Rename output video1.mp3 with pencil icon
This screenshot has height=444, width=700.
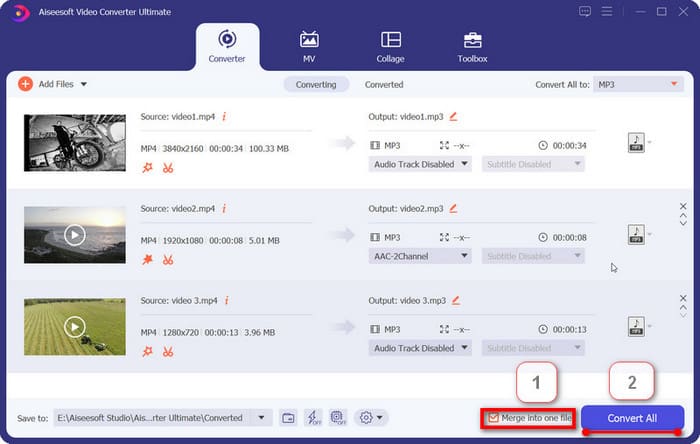(454, 116)
